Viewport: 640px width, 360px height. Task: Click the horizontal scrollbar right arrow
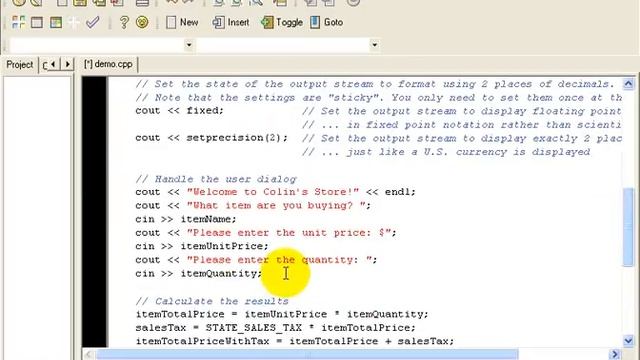(615, 354)
